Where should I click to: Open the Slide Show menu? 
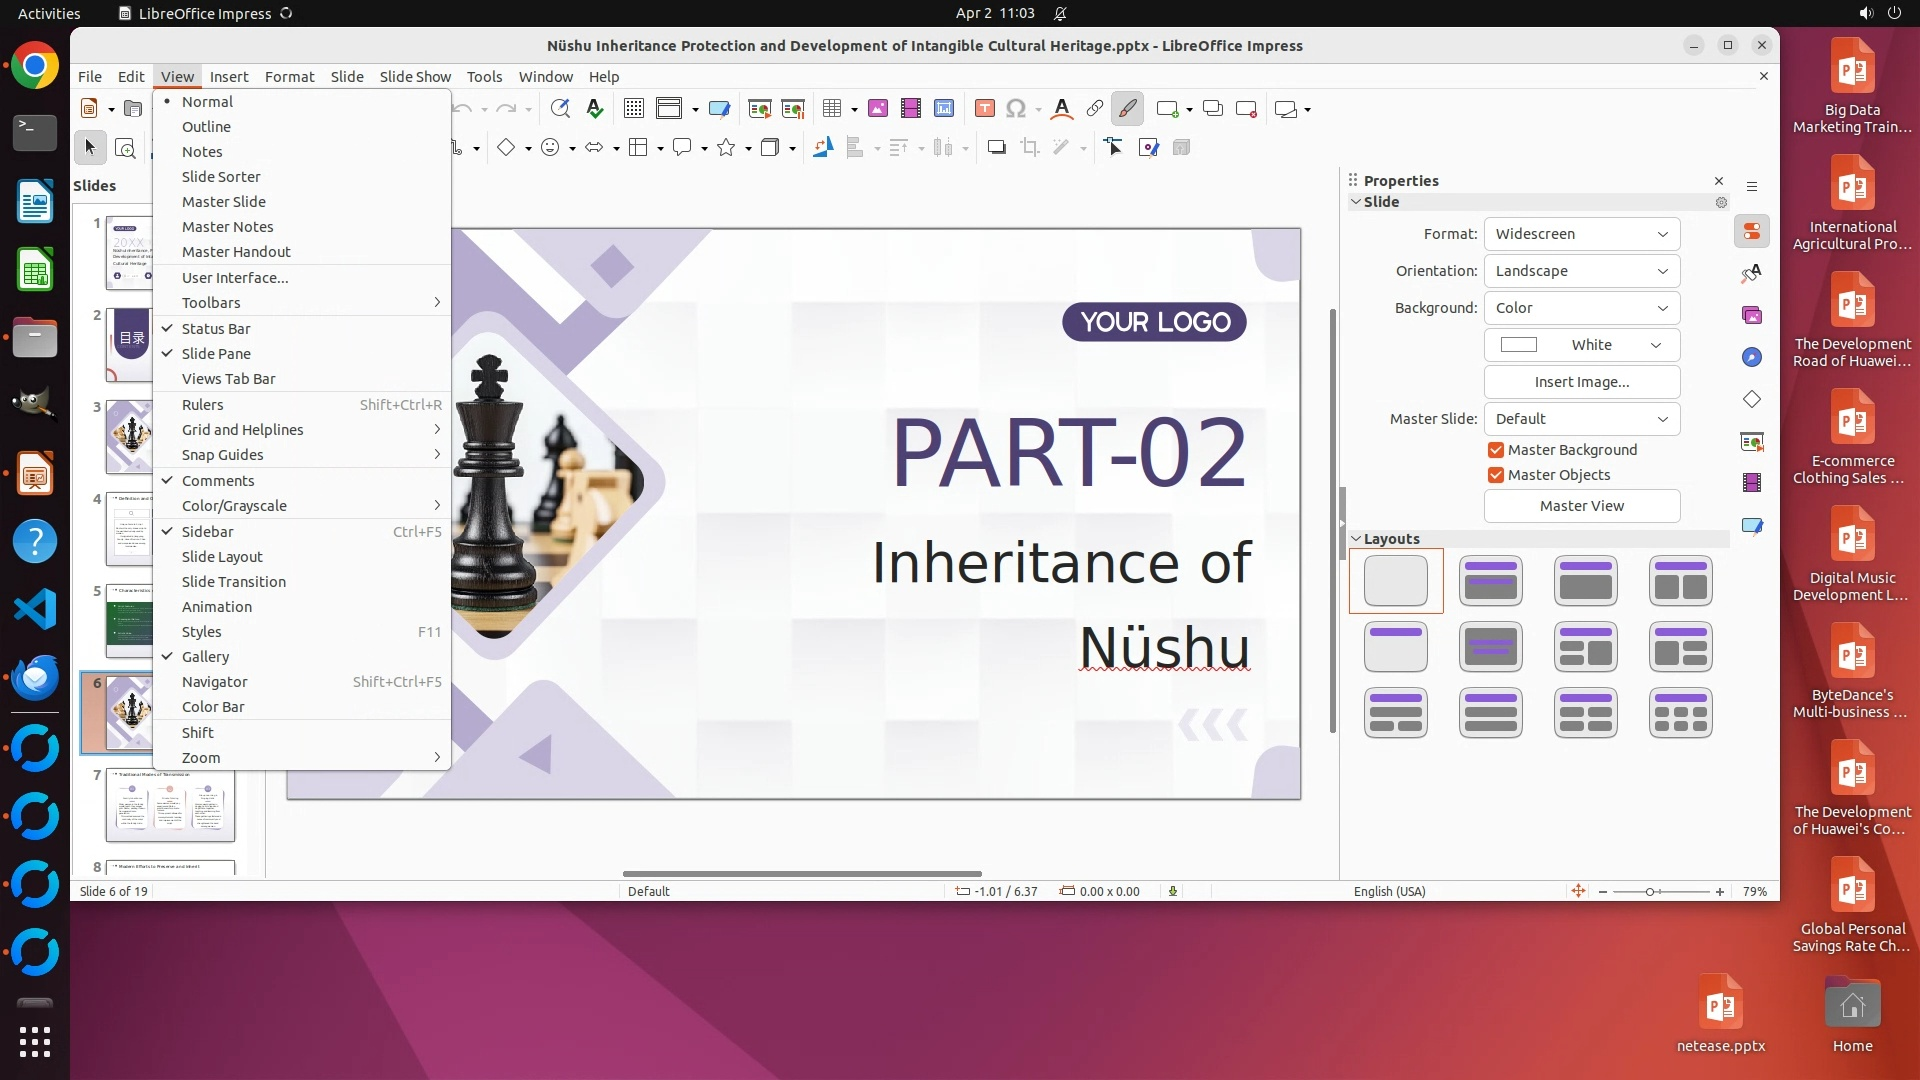tap(415, 77)
